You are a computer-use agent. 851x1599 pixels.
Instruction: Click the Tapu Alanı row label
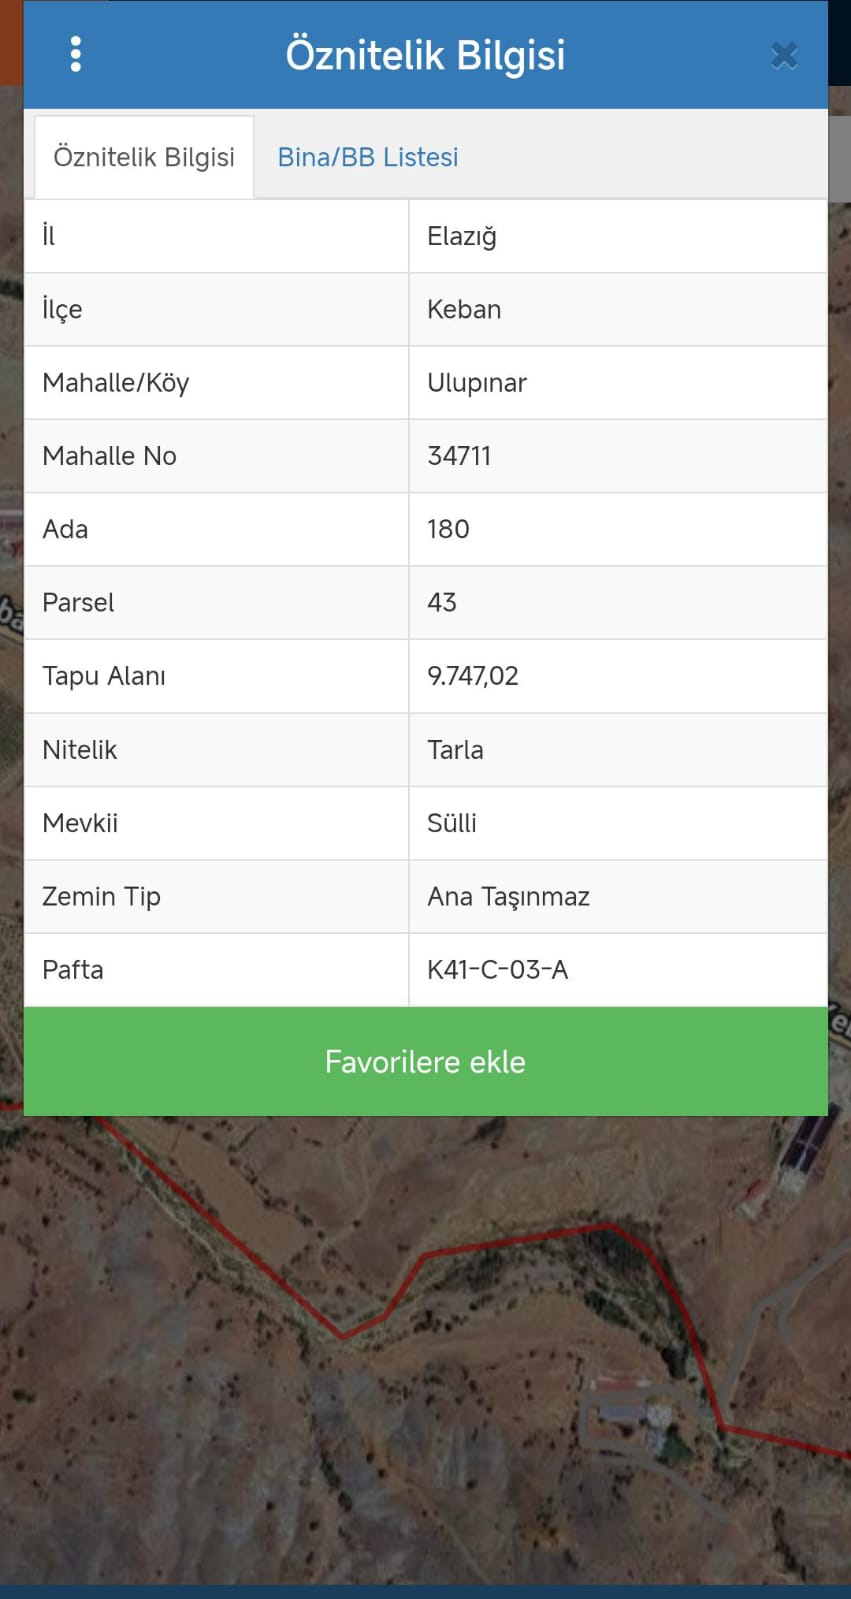[x=104, y=676]
